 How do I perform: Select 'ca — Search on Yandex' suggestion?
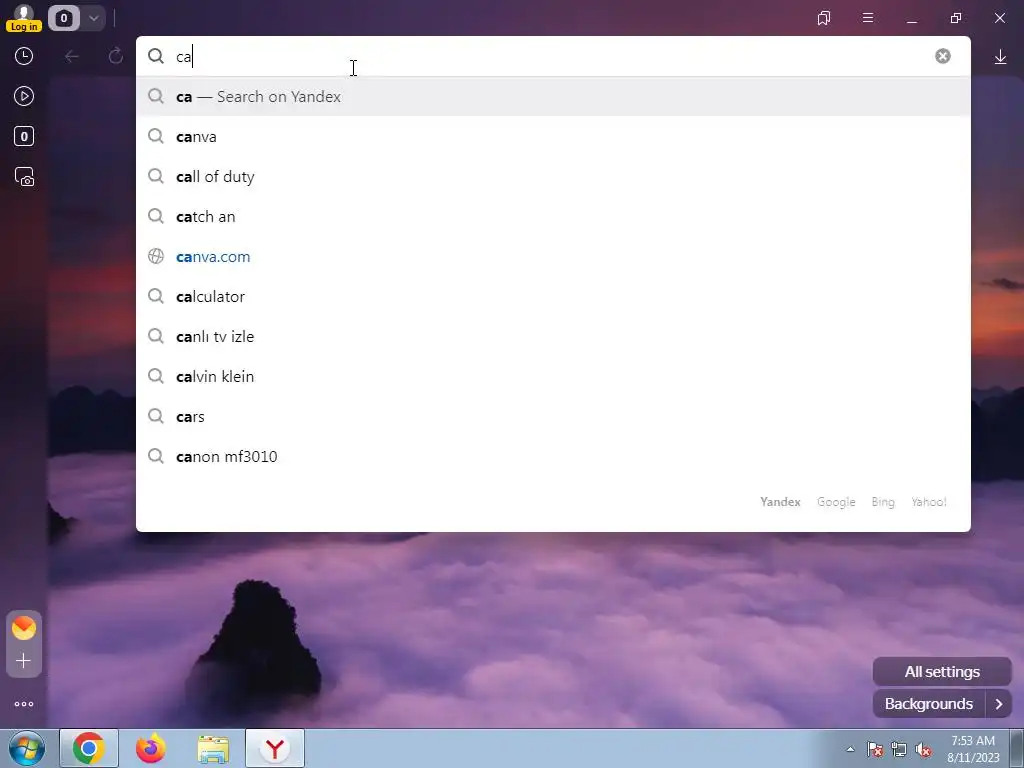[x=553, y=97]
